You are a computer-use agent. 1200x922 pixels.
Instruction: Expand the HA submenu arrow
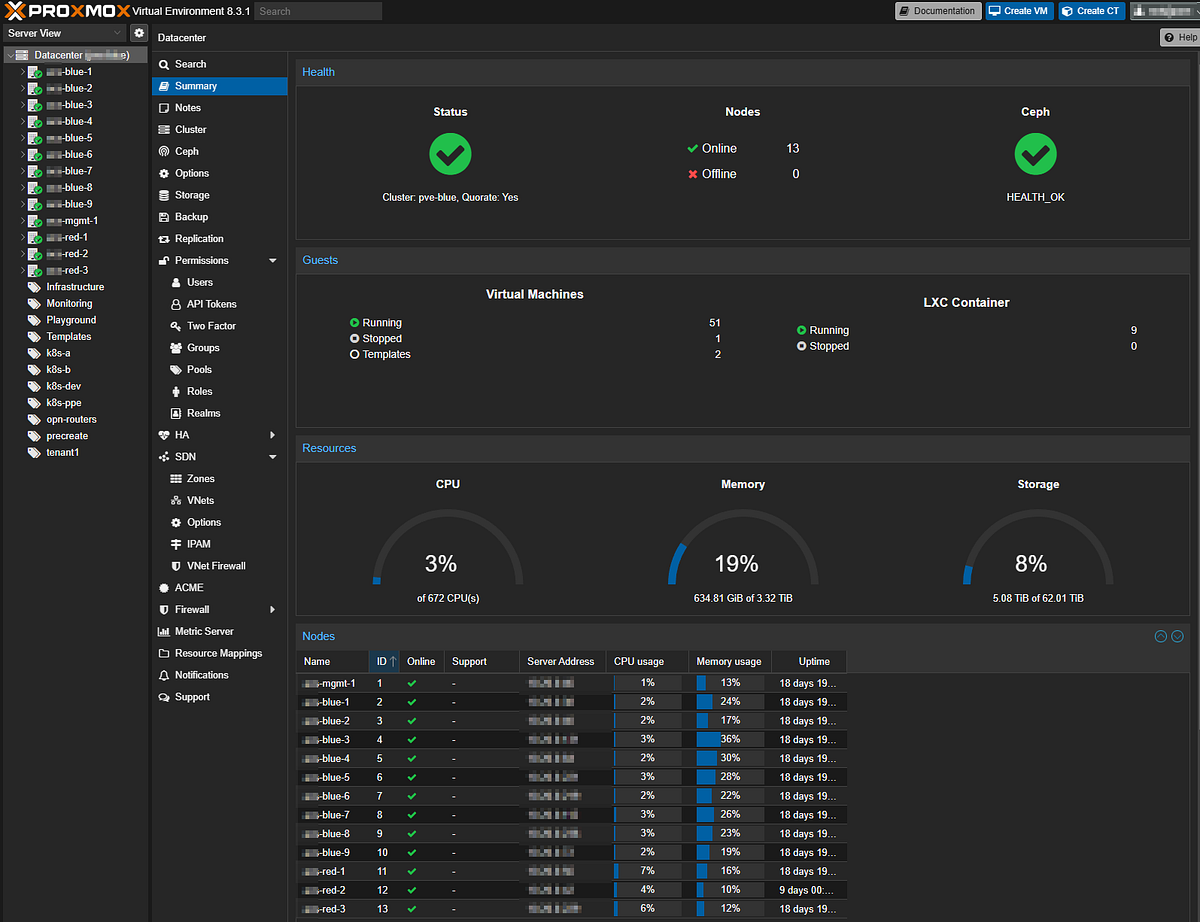(x=273, y=436)
